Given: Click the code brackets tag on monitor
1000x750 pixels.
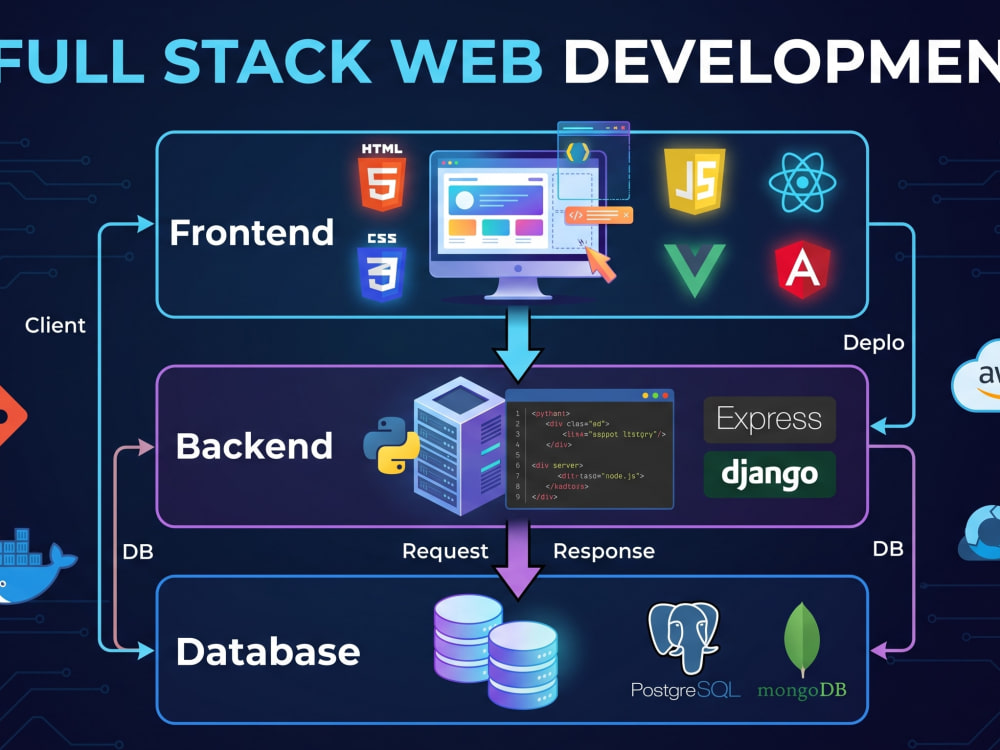Looking at the screenshot, I should (x=598, y=216).
